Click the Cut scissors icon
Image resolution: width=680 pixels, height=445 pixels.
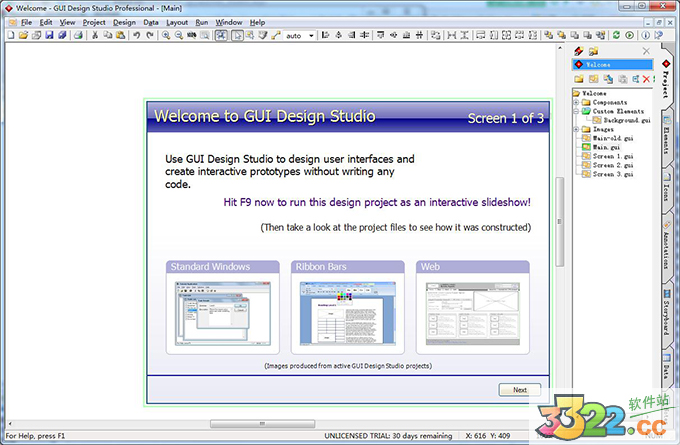pos(95,35)
